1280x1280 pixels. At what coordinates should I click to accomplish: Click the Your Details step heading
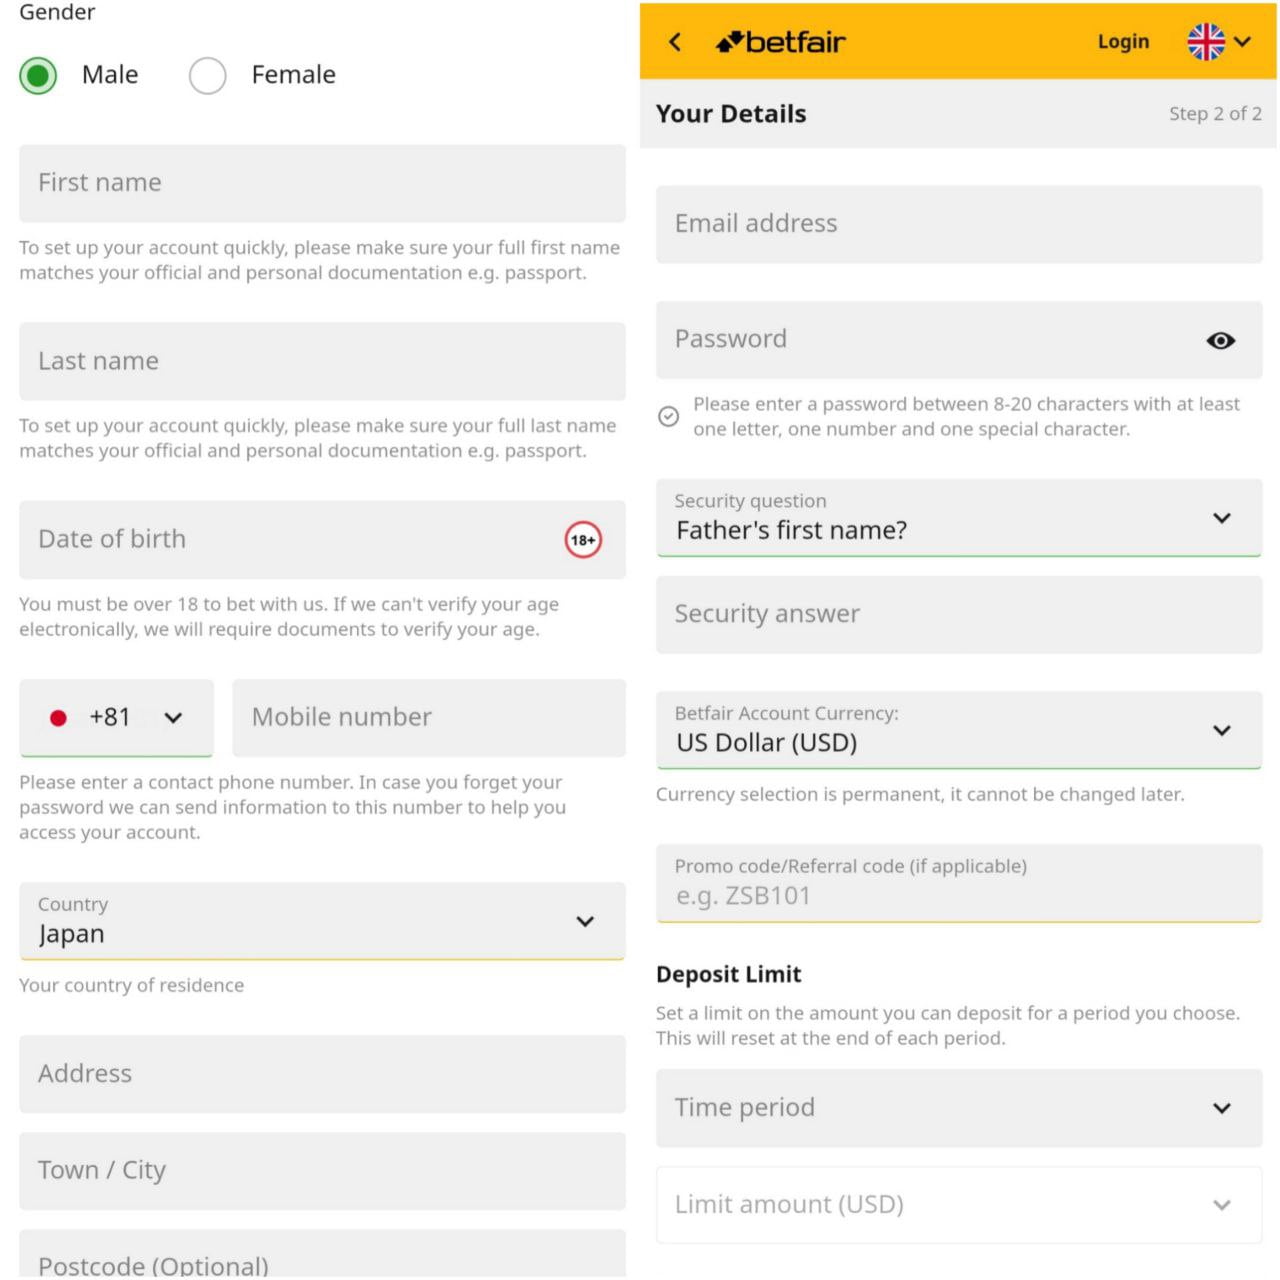coord(730,113)
